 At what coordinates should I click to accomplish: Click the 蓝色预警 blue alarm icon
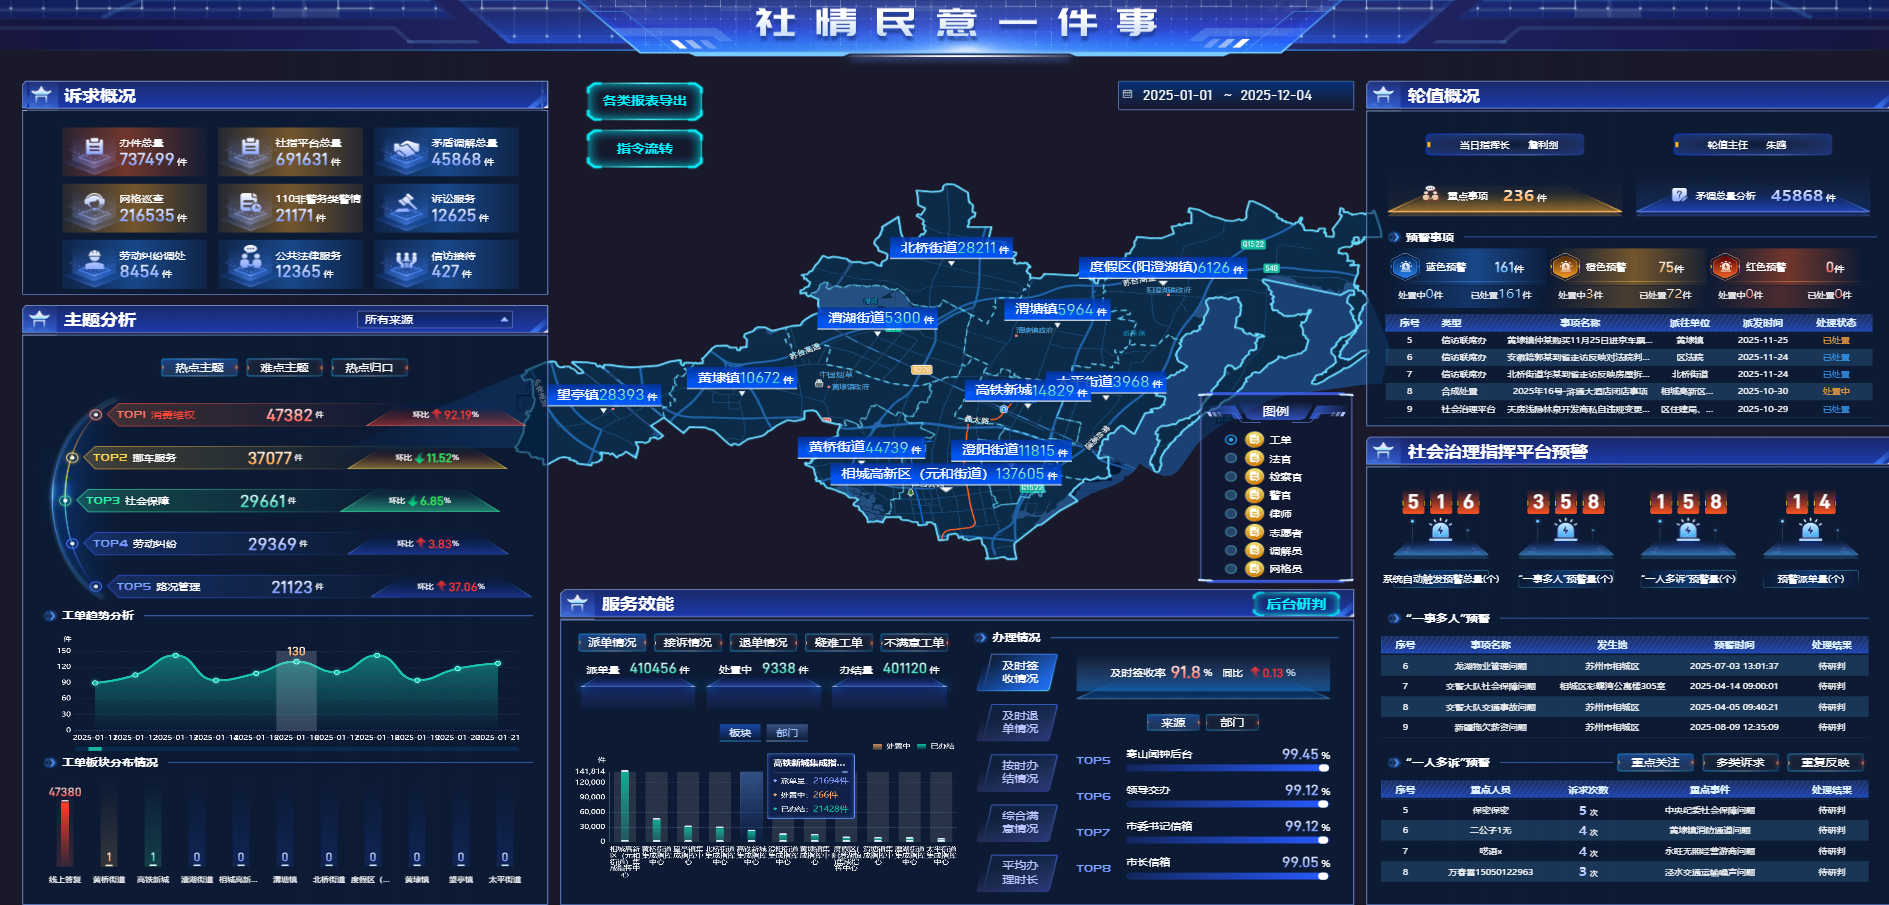pos(1406,267)
